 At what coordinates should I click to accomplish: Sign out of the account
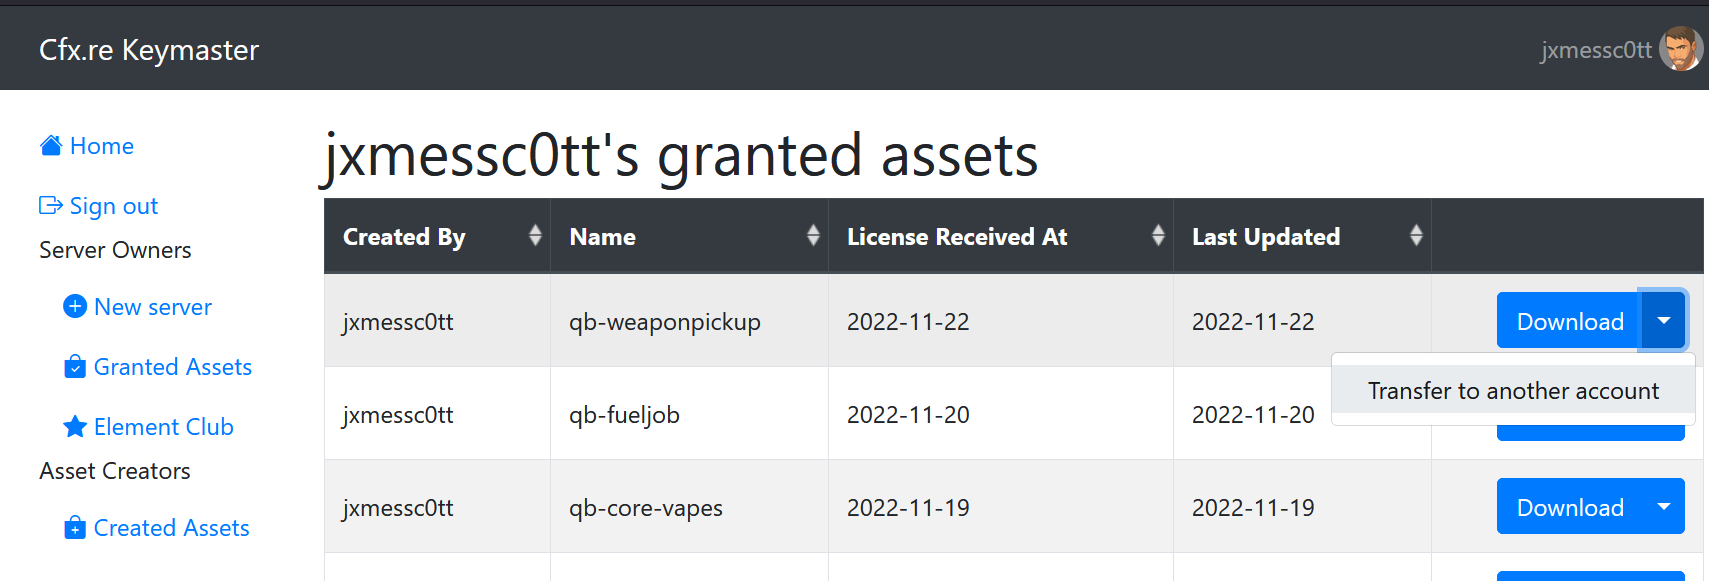114,205
